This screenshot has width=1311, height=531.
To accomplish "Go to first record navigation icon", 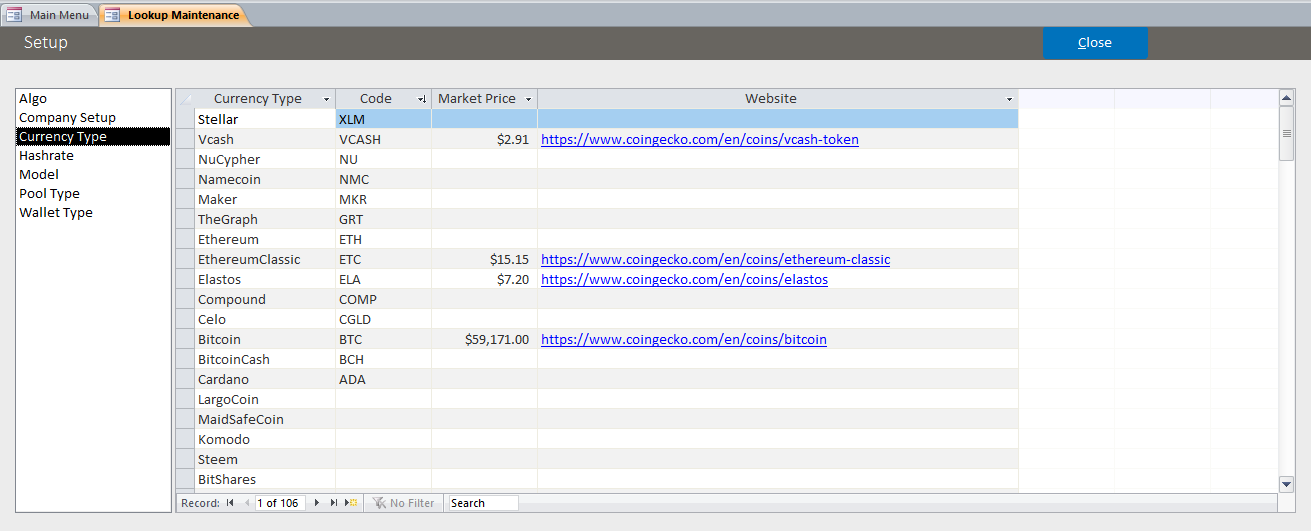I will (x=230, y=503).
